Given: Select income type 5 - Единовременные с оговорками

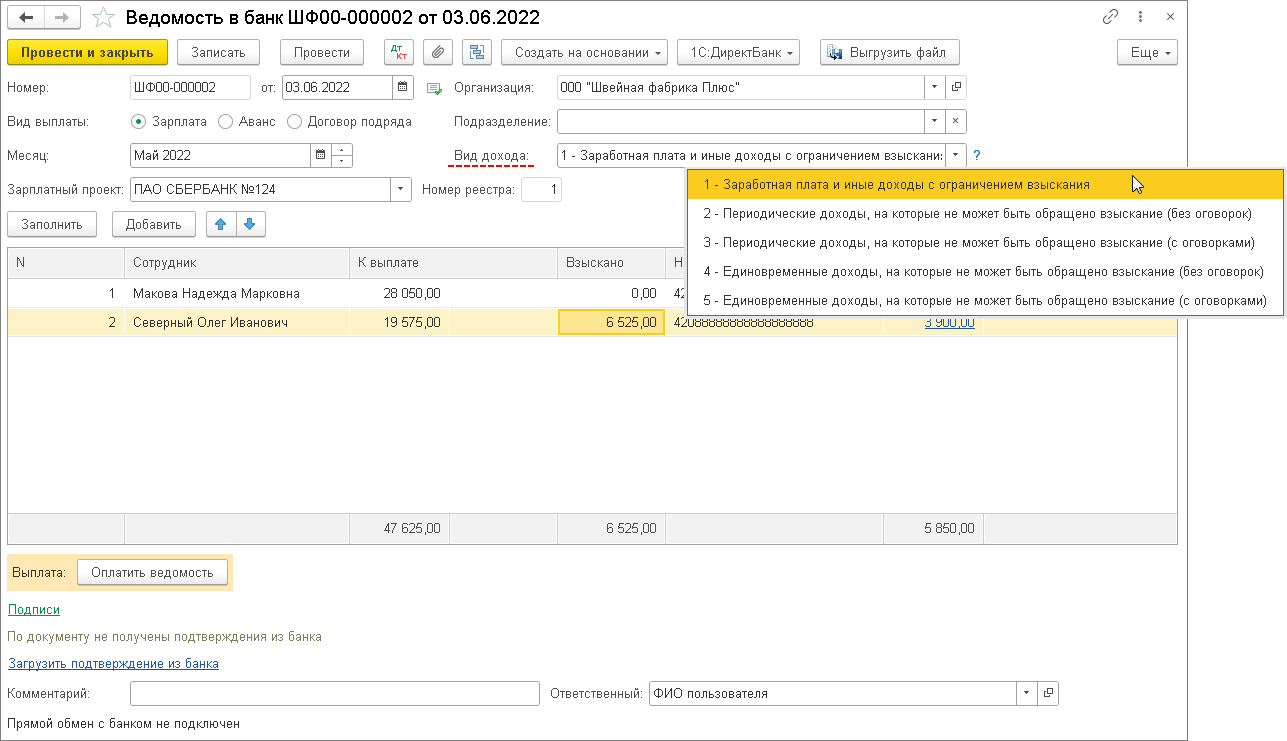Looking at the screenshot, I should (x=985, y=300).
